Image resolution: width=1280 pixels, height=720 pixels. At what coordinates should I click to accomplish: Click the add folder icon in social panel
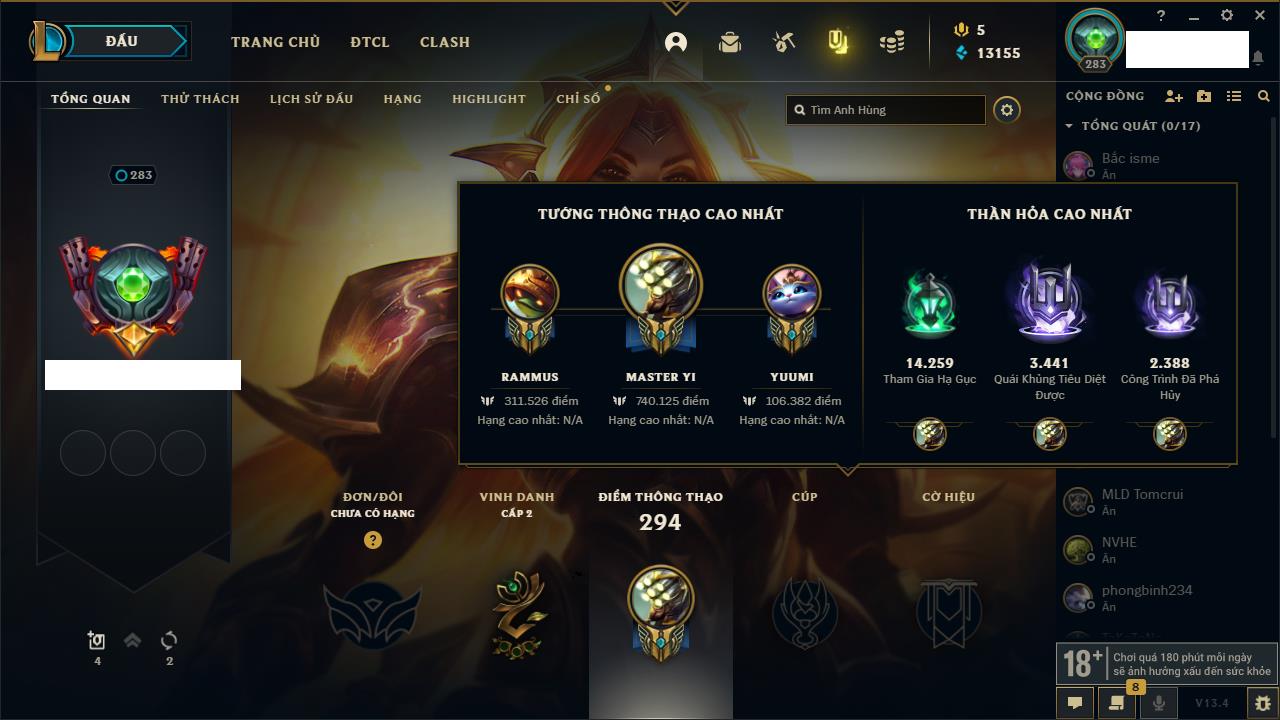click(x=1204, y=96)
